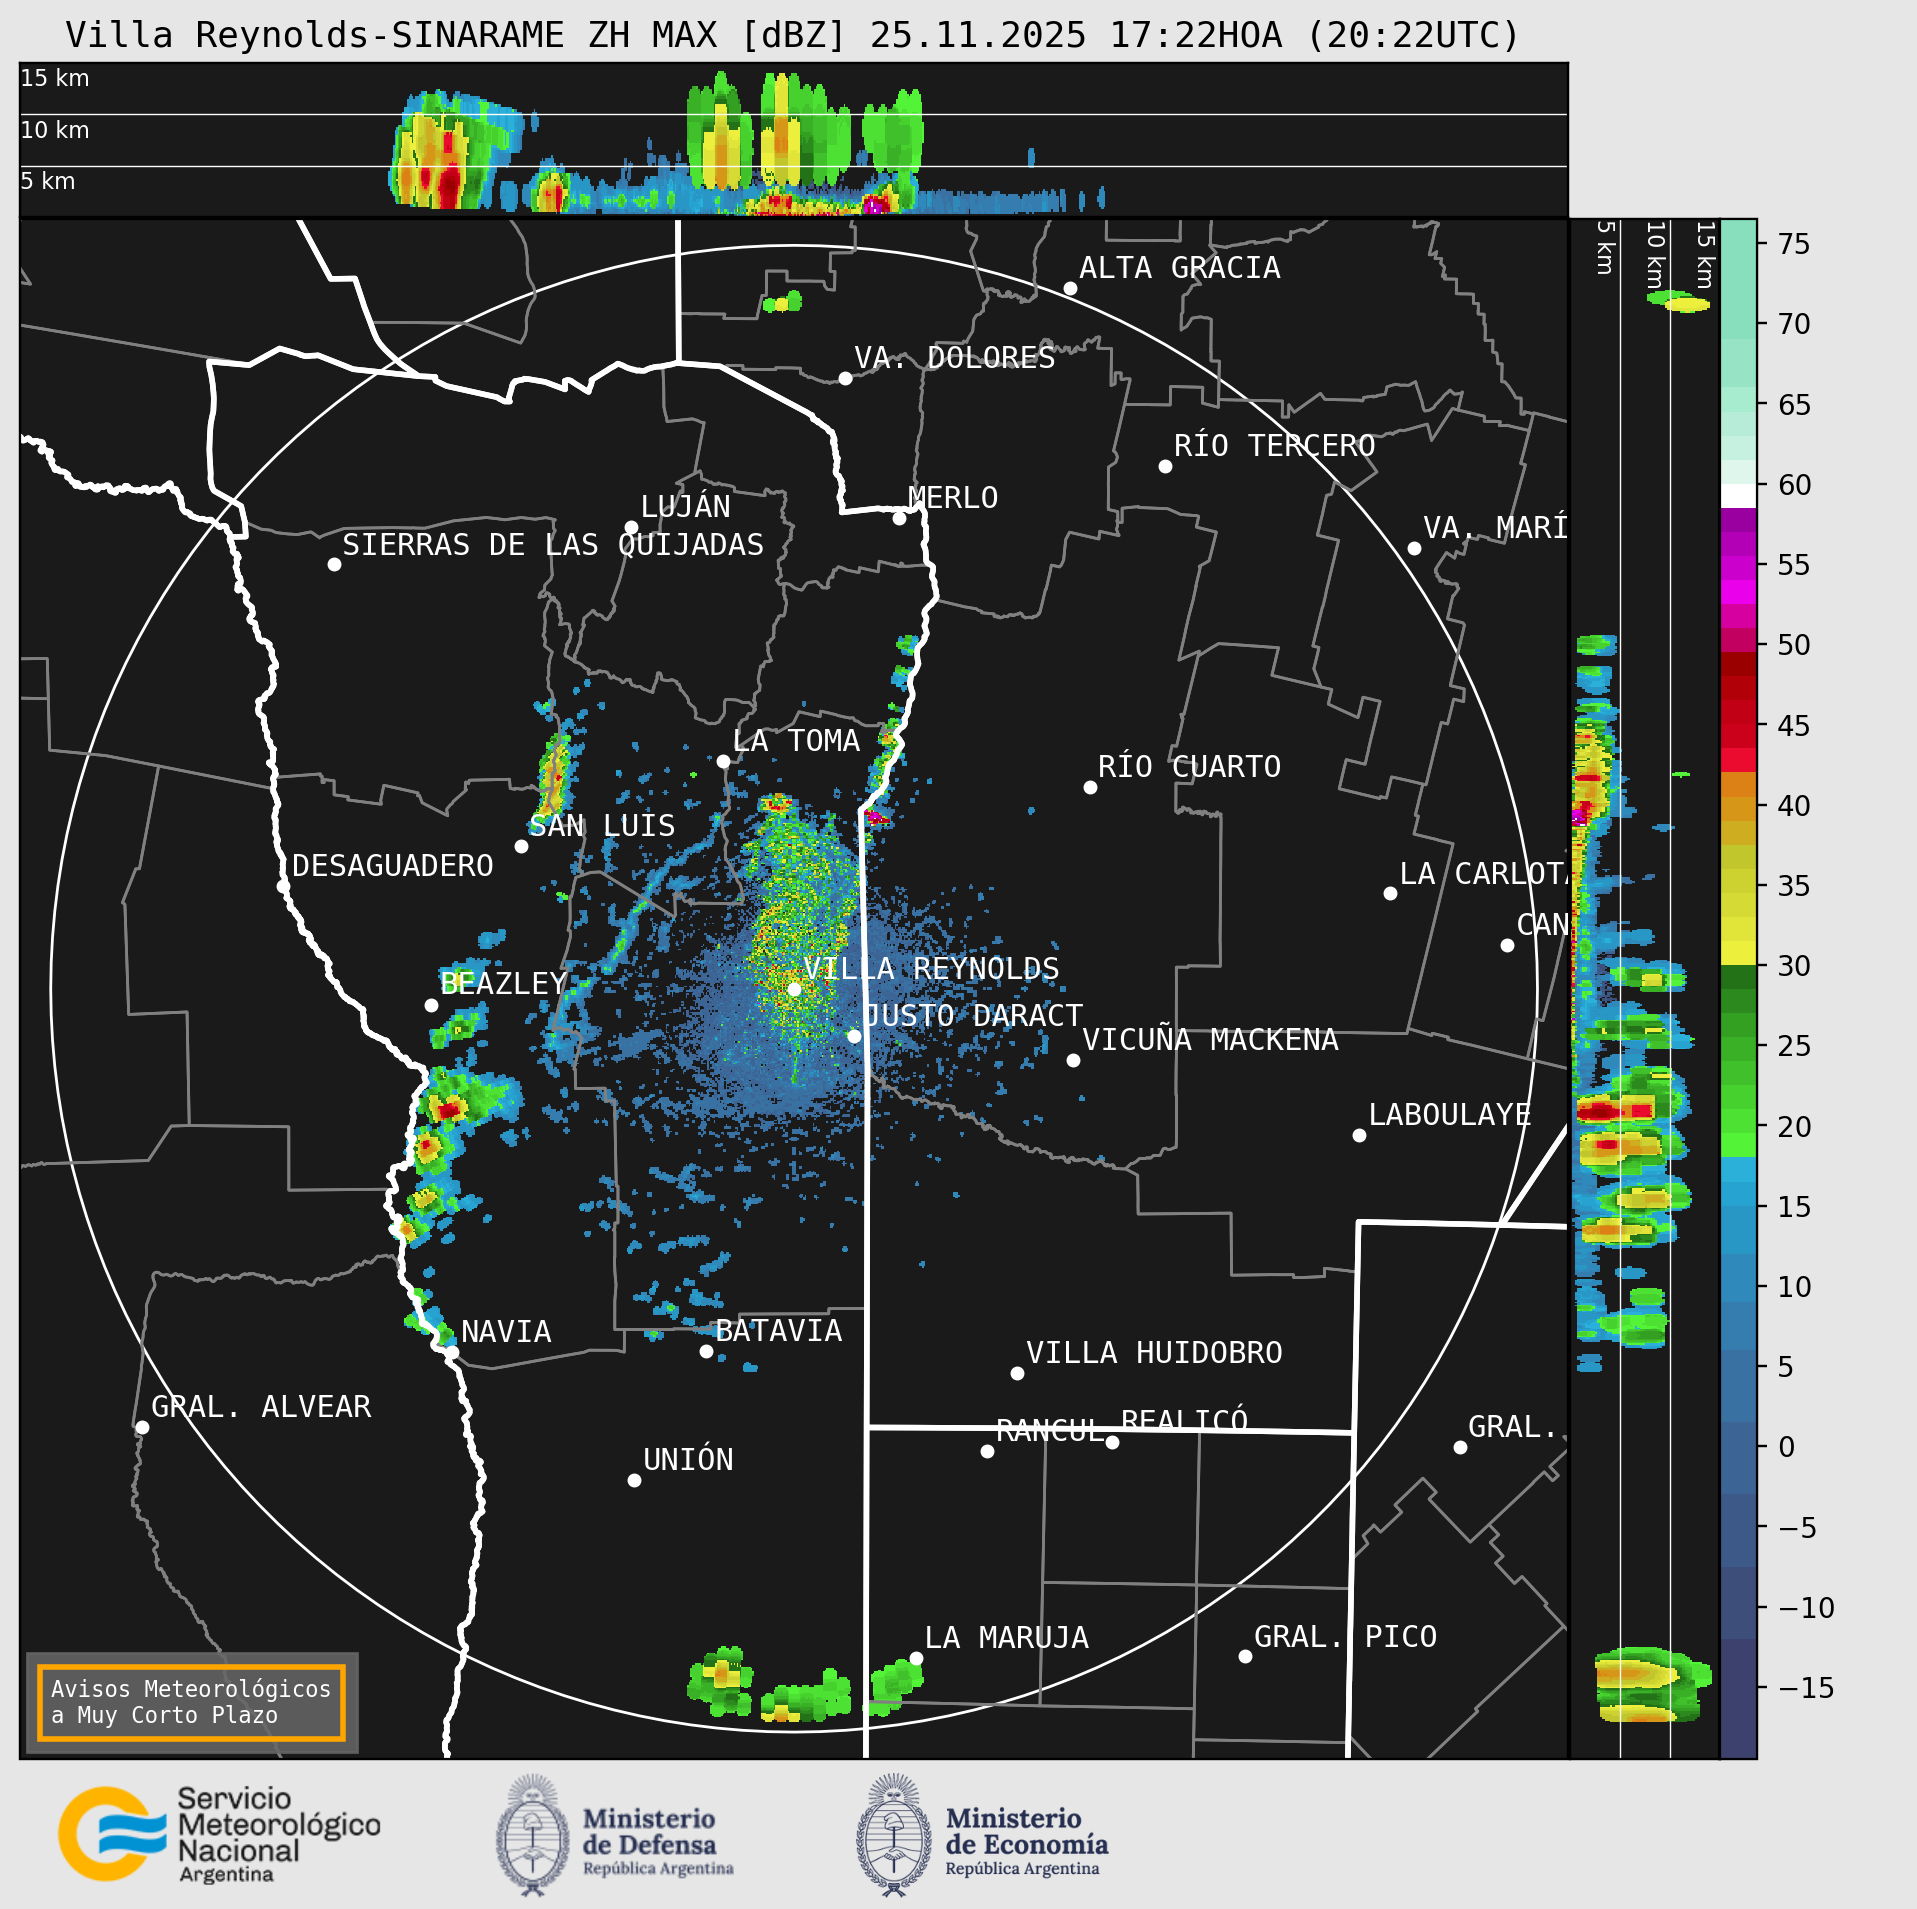Click the white 60 dBZ color band
Image resolution: width=1917 pixels, height=1909 pixels.
tap(1738, 496)
